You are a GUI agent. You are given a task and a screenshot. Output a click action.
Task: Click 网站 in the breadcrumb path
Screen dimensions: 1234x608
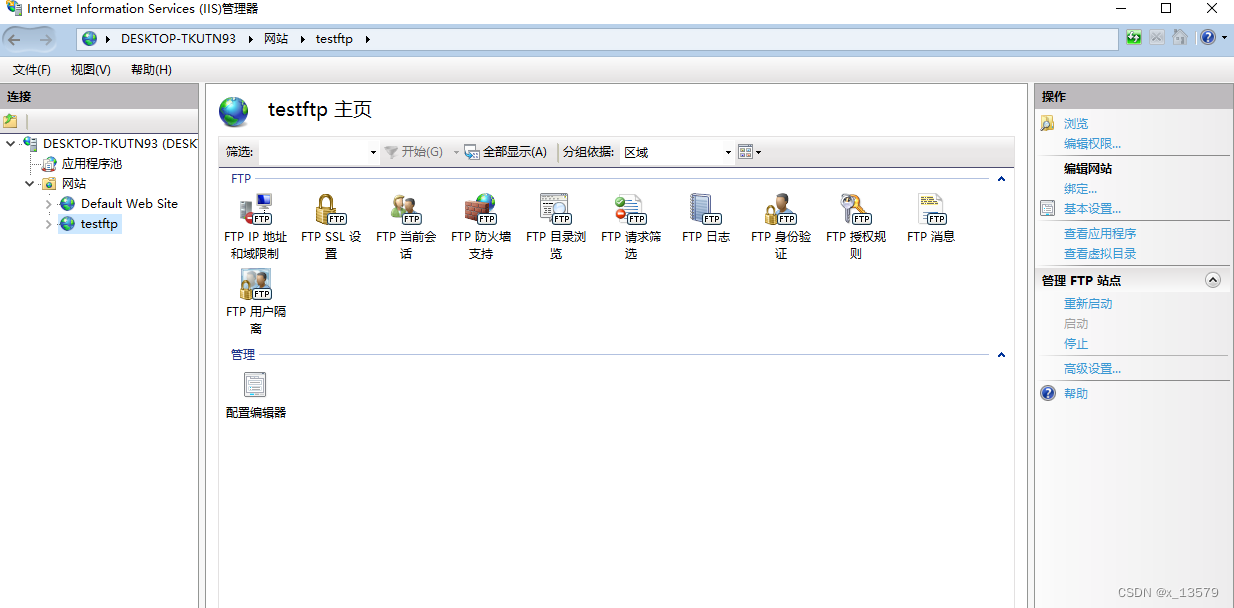pos(276,39)
